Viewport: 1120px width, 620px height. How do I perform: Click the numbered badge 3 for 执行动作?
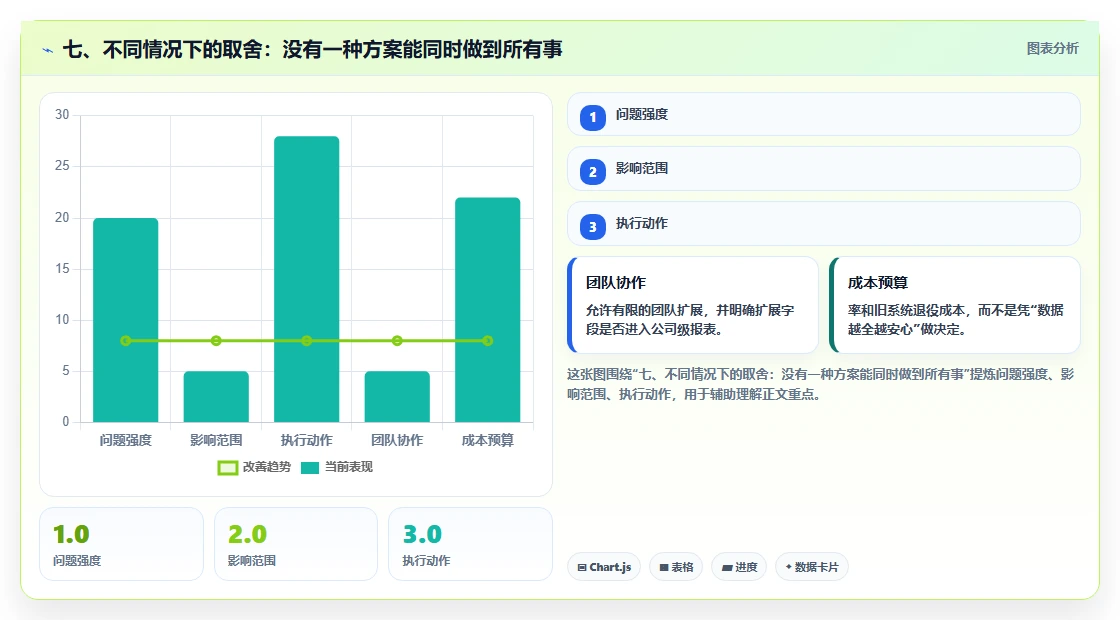[593, 226]
